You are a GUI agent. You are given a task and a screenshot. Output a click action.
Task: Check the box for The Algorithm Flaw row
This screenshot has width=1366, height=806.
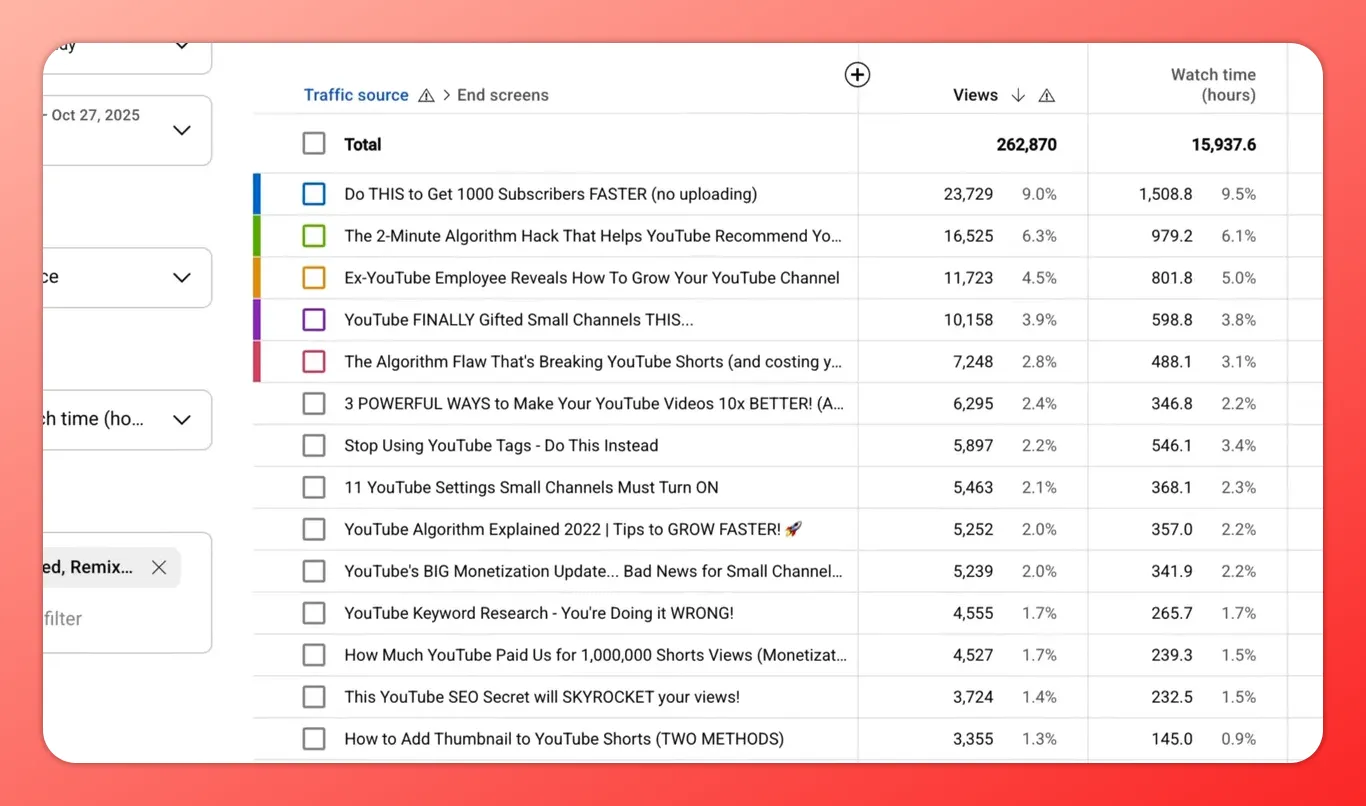click(314, 361)
